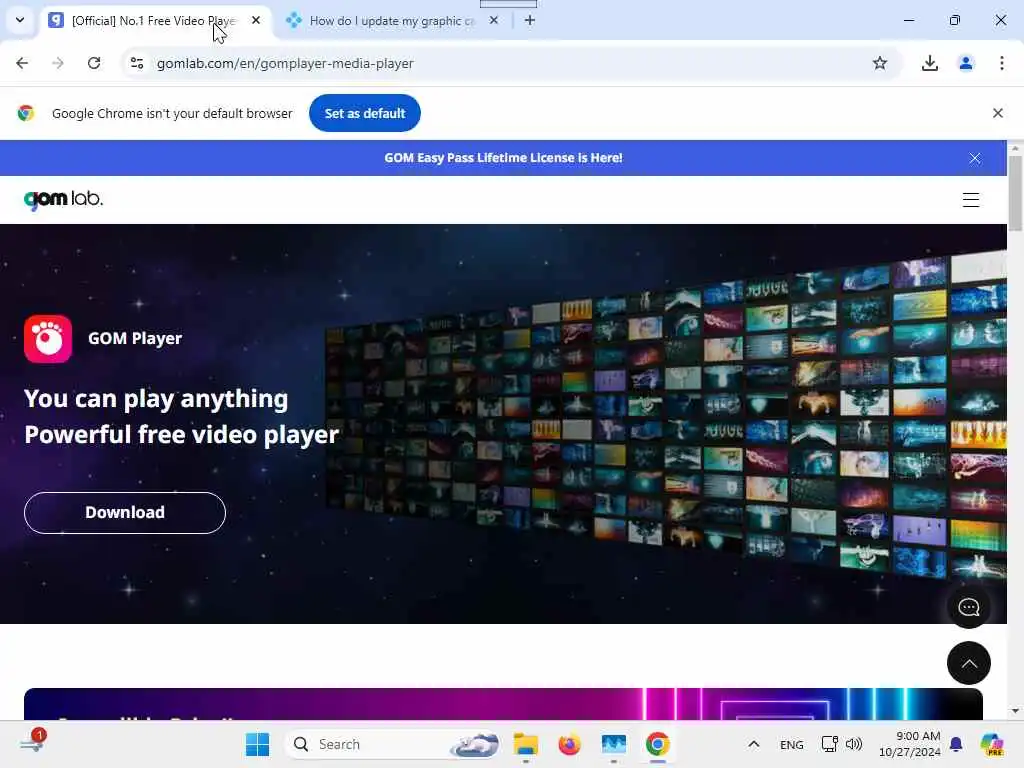Open the widgets icon with notification badge

pos(33,743)
